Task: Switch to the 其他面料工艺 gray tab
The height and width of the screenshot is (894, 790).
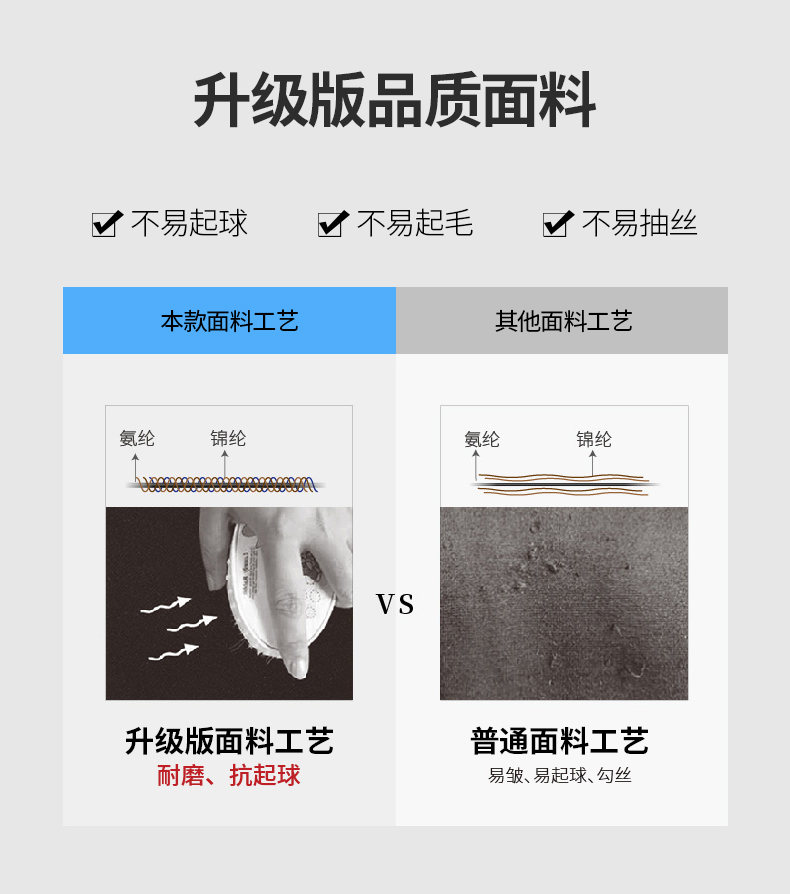Action: tap(562, 320)
